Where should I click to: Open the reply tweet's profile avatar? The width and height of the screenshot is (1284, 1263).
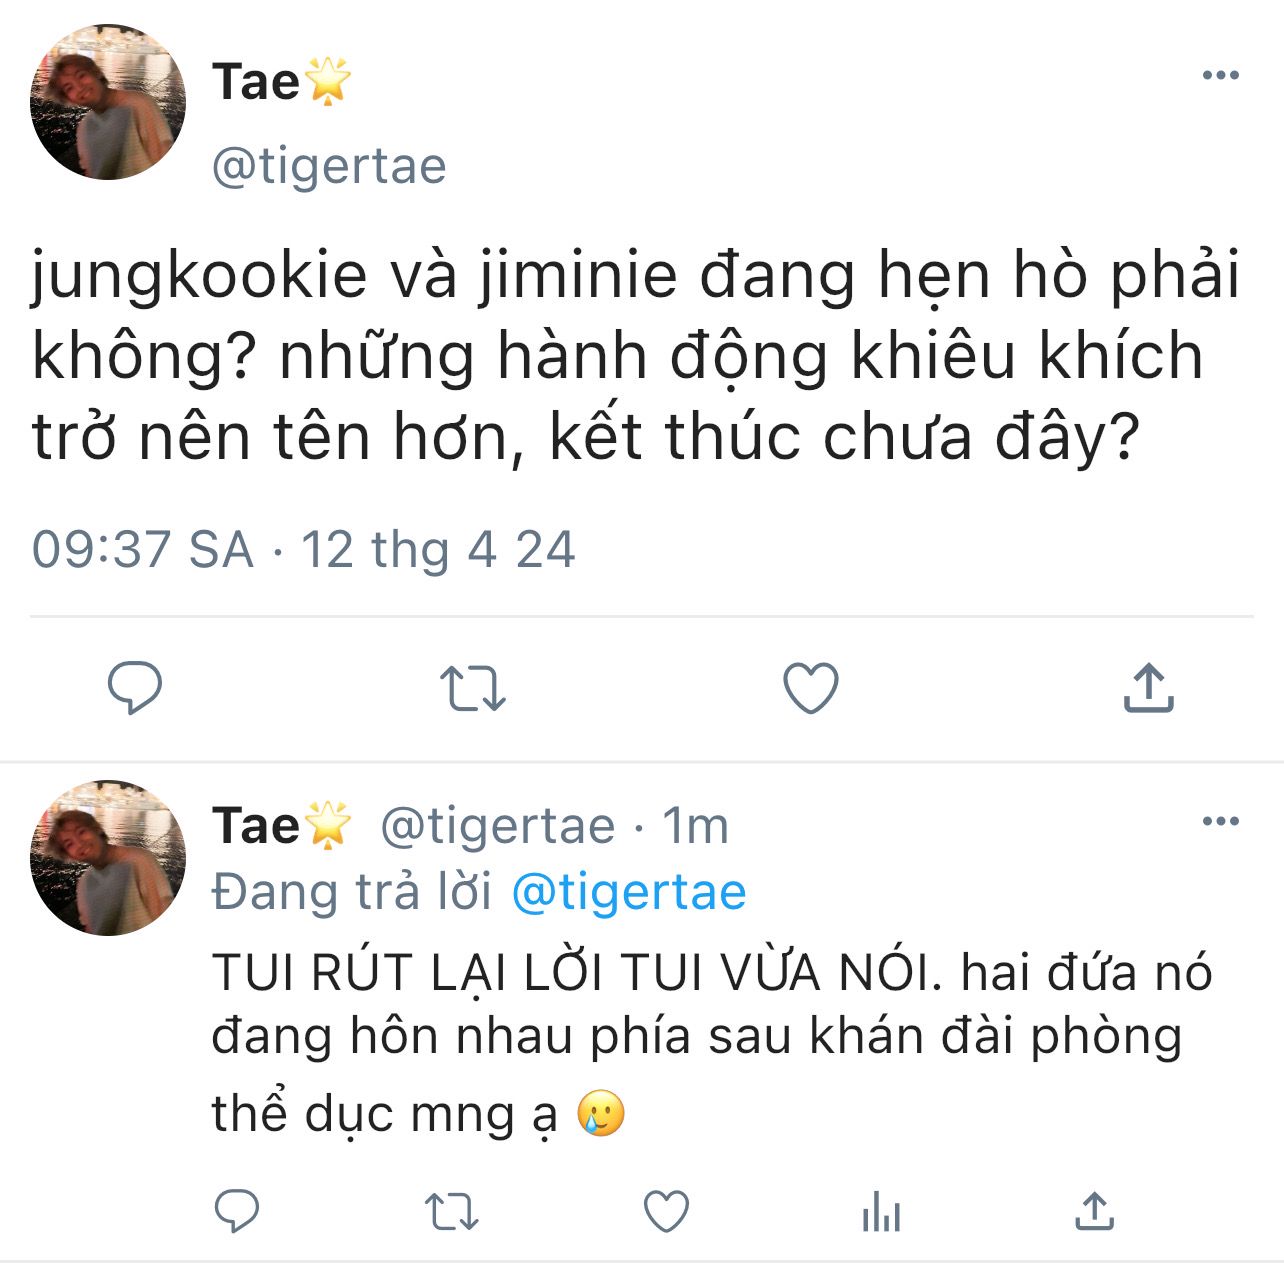coord(108,857)
